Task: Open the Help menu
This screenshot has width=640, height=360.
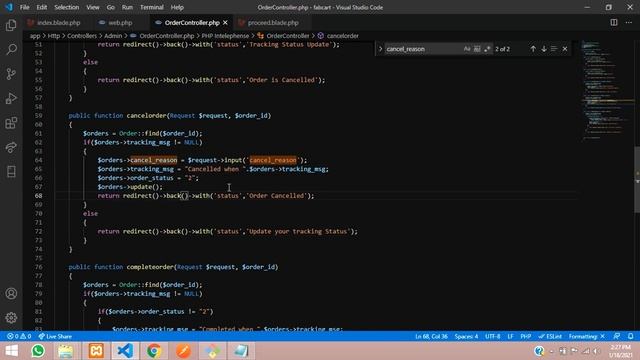Action: (x=177, y=7)
